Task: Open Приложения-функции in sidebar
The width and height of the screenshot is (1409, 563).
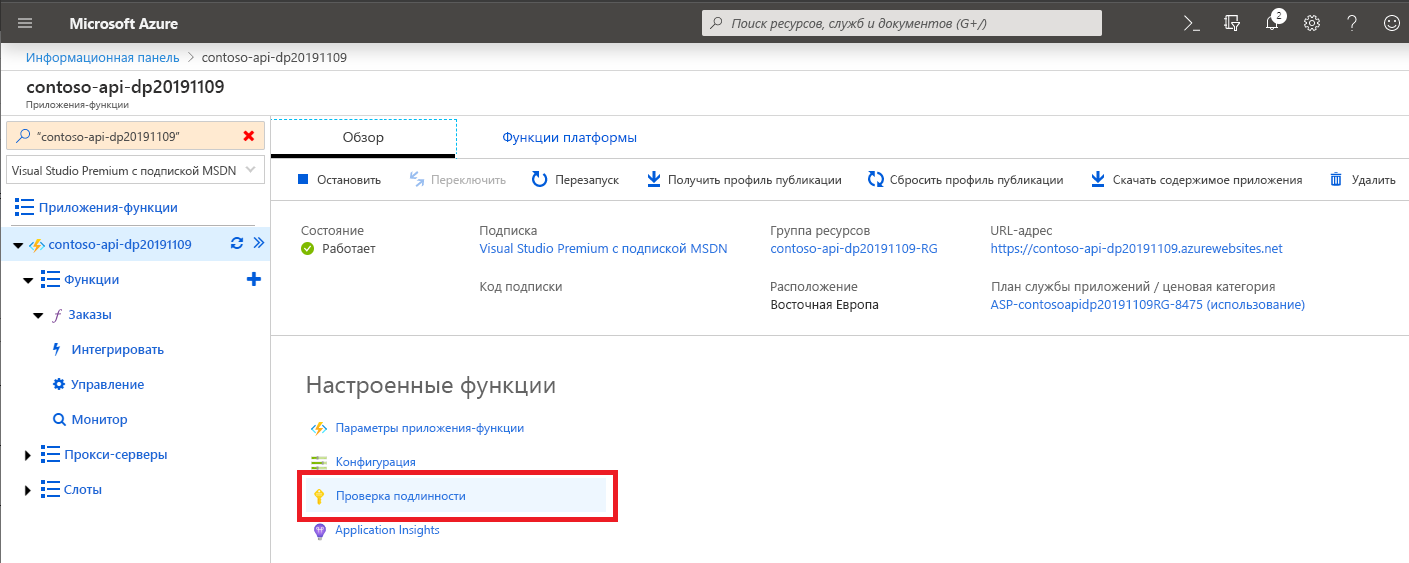Action: click(108, 208)
